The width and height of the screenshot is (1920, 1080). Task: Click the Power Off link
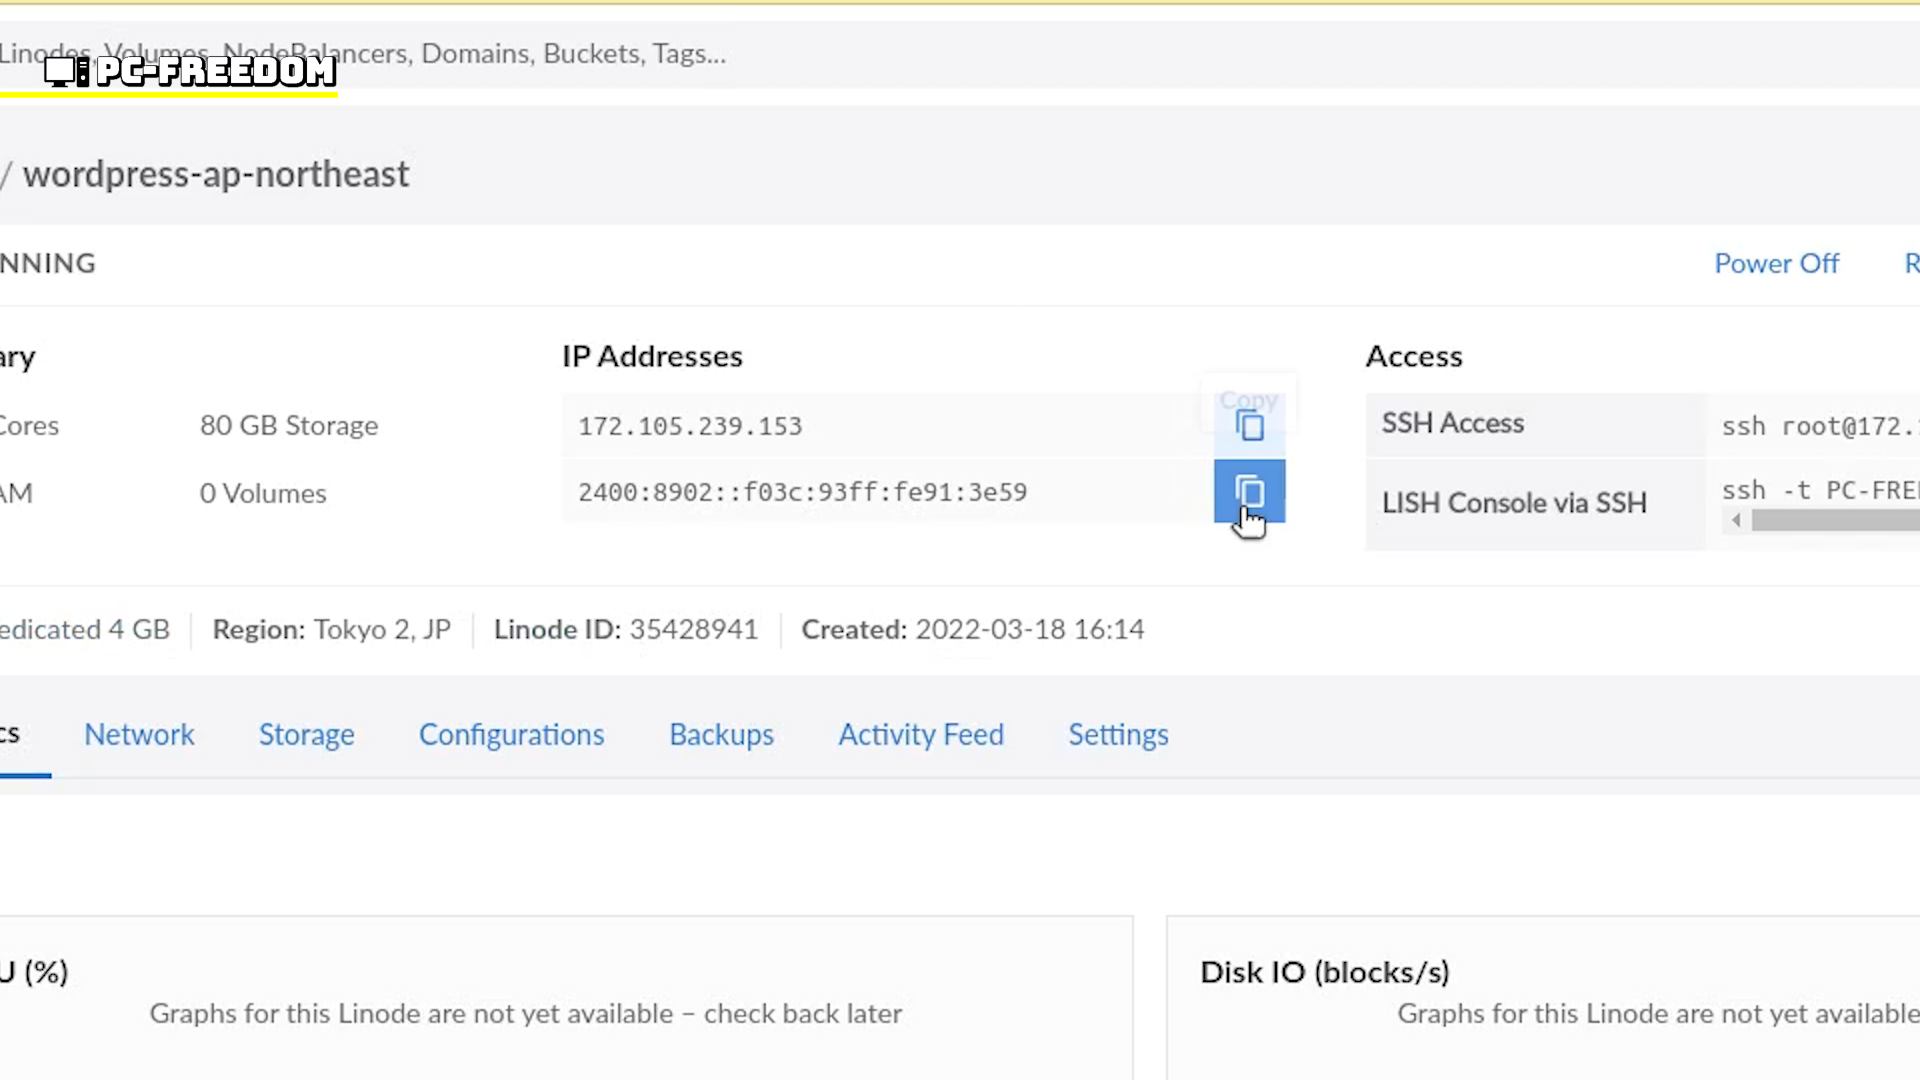click(x=1776, y=264)
